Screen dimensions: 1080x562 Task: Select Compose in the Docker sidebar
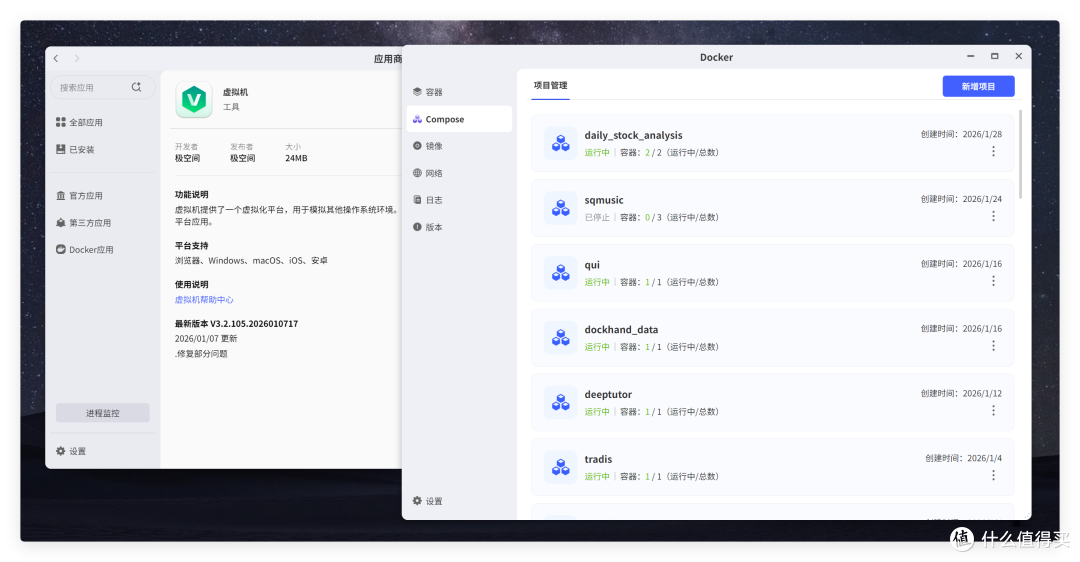point(459,119)
